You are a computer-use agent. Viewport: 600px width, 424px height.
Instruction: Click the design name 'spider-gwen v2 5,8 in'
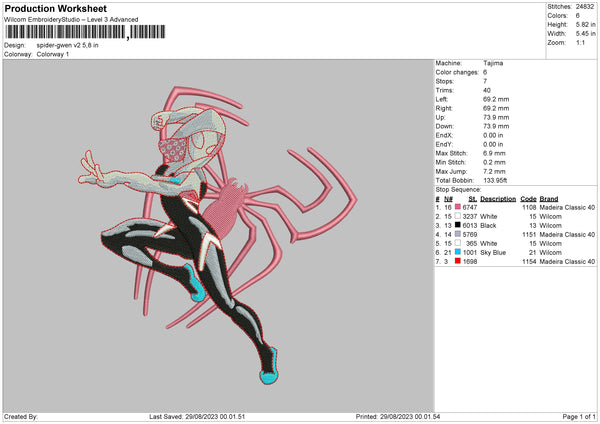coord(67,45)
